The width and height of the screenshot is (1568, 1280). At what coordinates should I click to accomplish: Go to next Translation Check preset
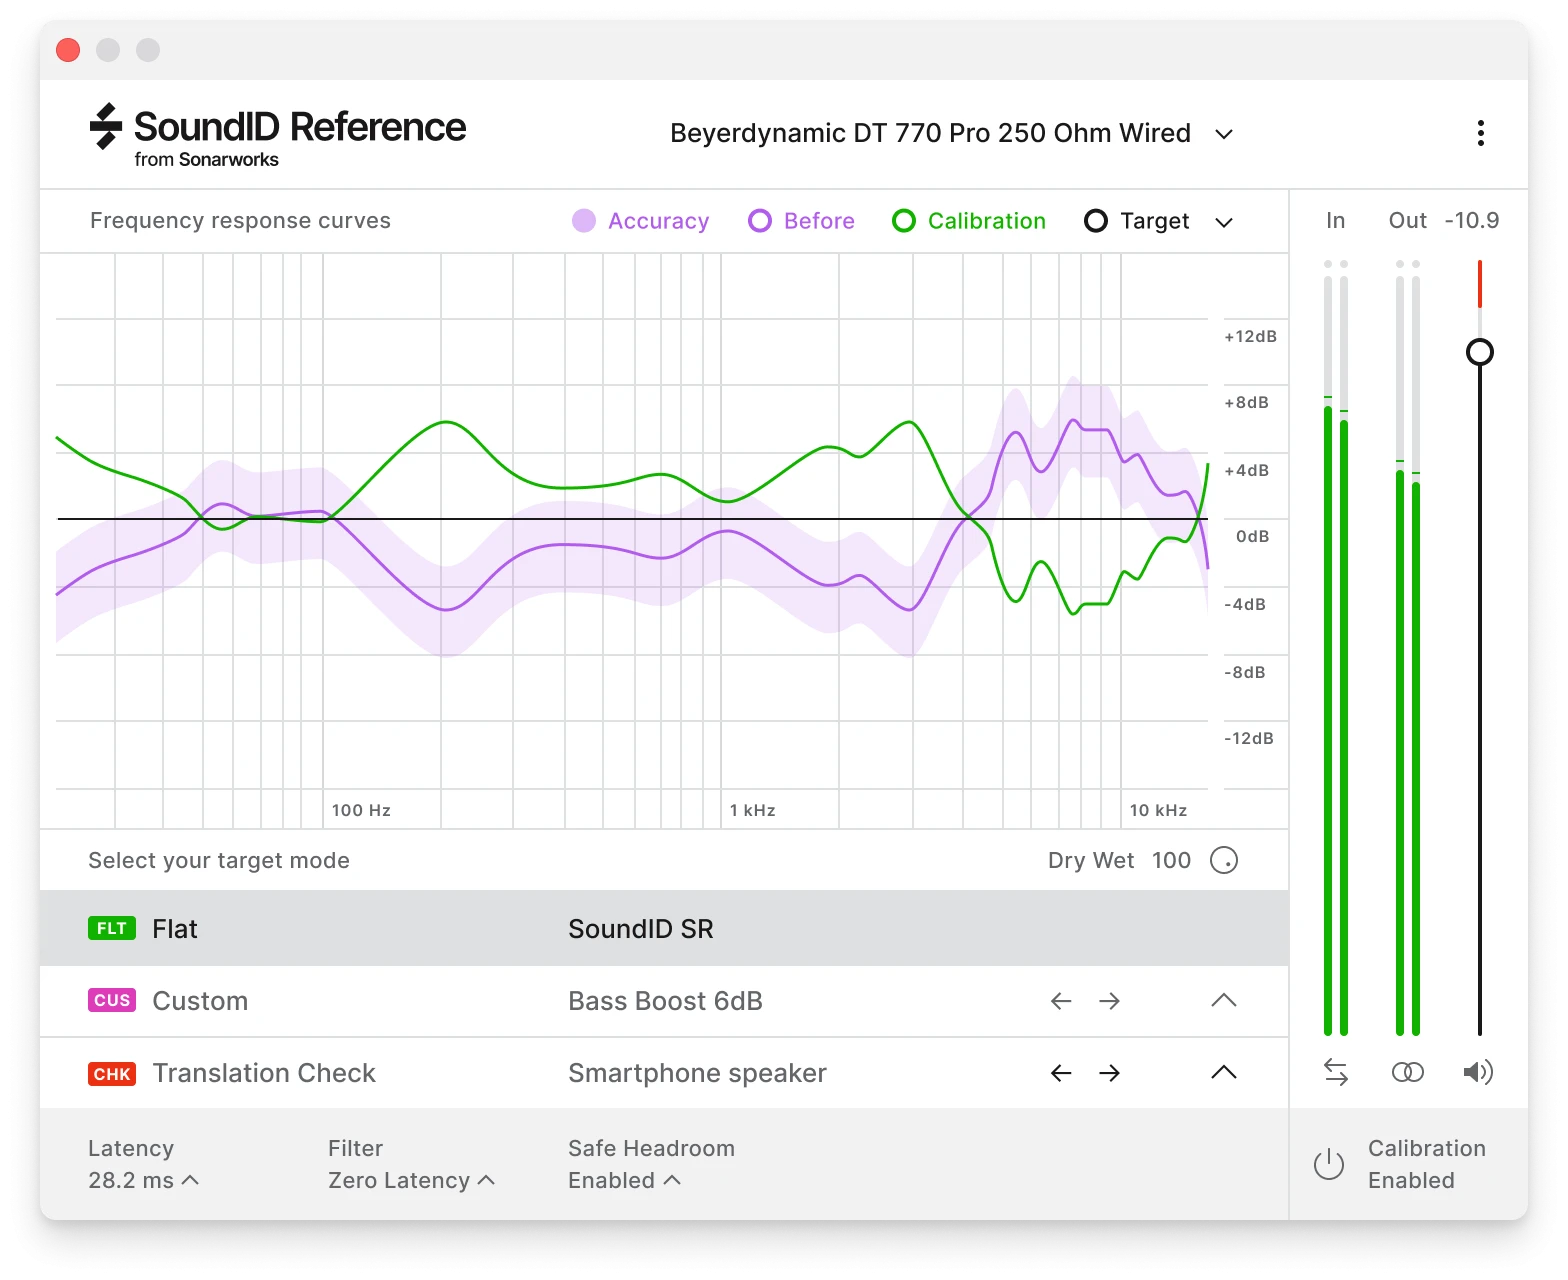click(x=1109, y=1073)
